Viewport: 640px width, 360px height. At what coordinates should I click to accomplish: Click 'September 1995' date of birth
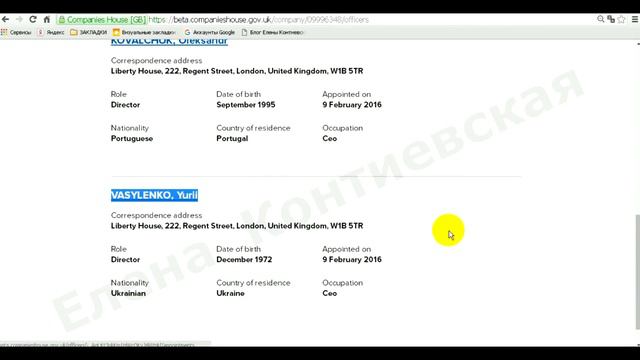tap(246, 105)
